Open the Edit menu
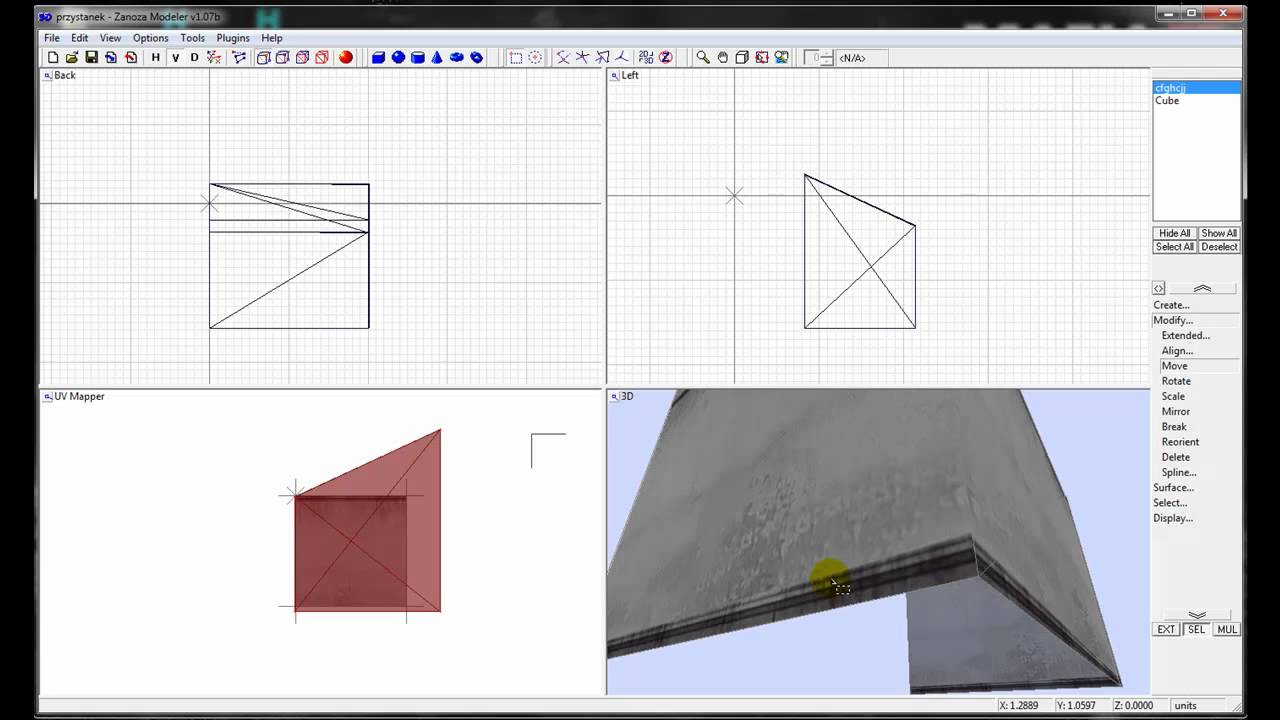This screenshot has width=1280, height=720. point(80,38)
